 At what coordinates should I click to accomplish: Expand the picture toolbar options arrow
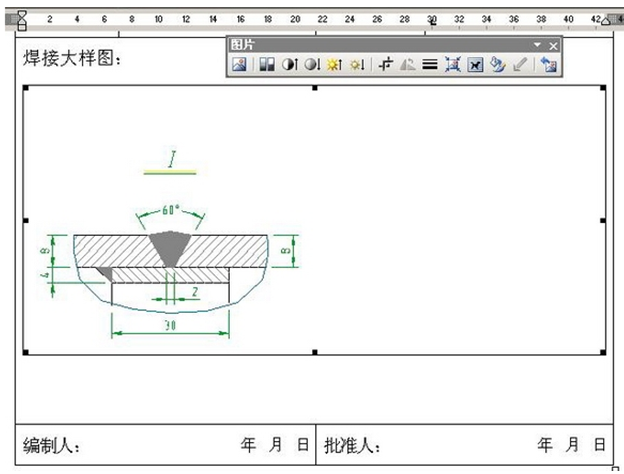click(537, 46)
